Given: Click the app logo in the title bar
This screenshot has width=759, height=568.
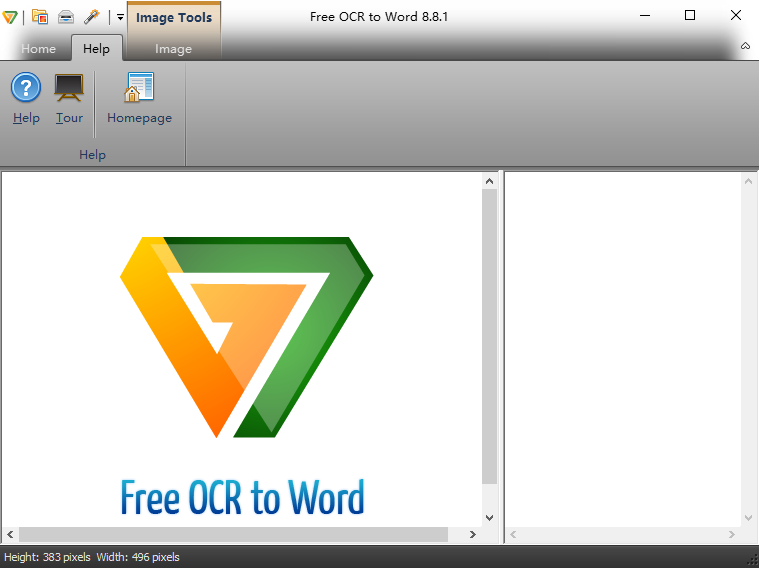Looking at the screenshot, I should [10, 17].
